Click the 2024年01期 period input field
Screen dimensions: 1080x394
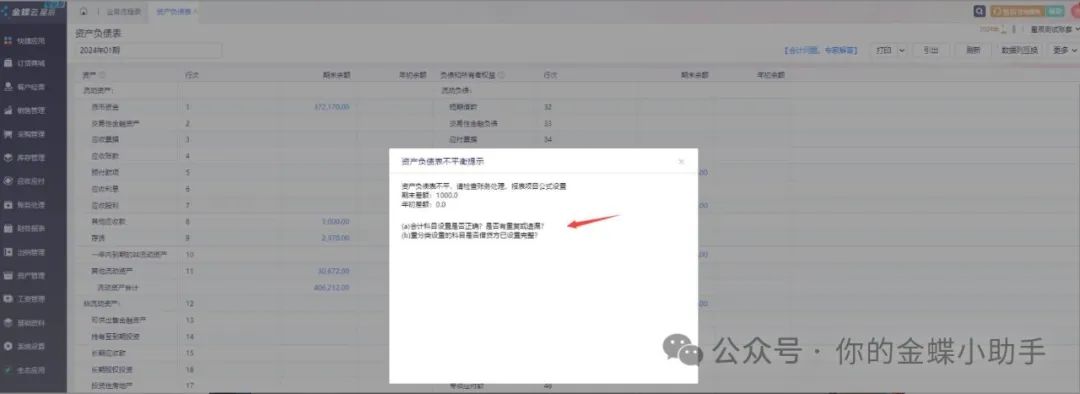coord(148,50)
